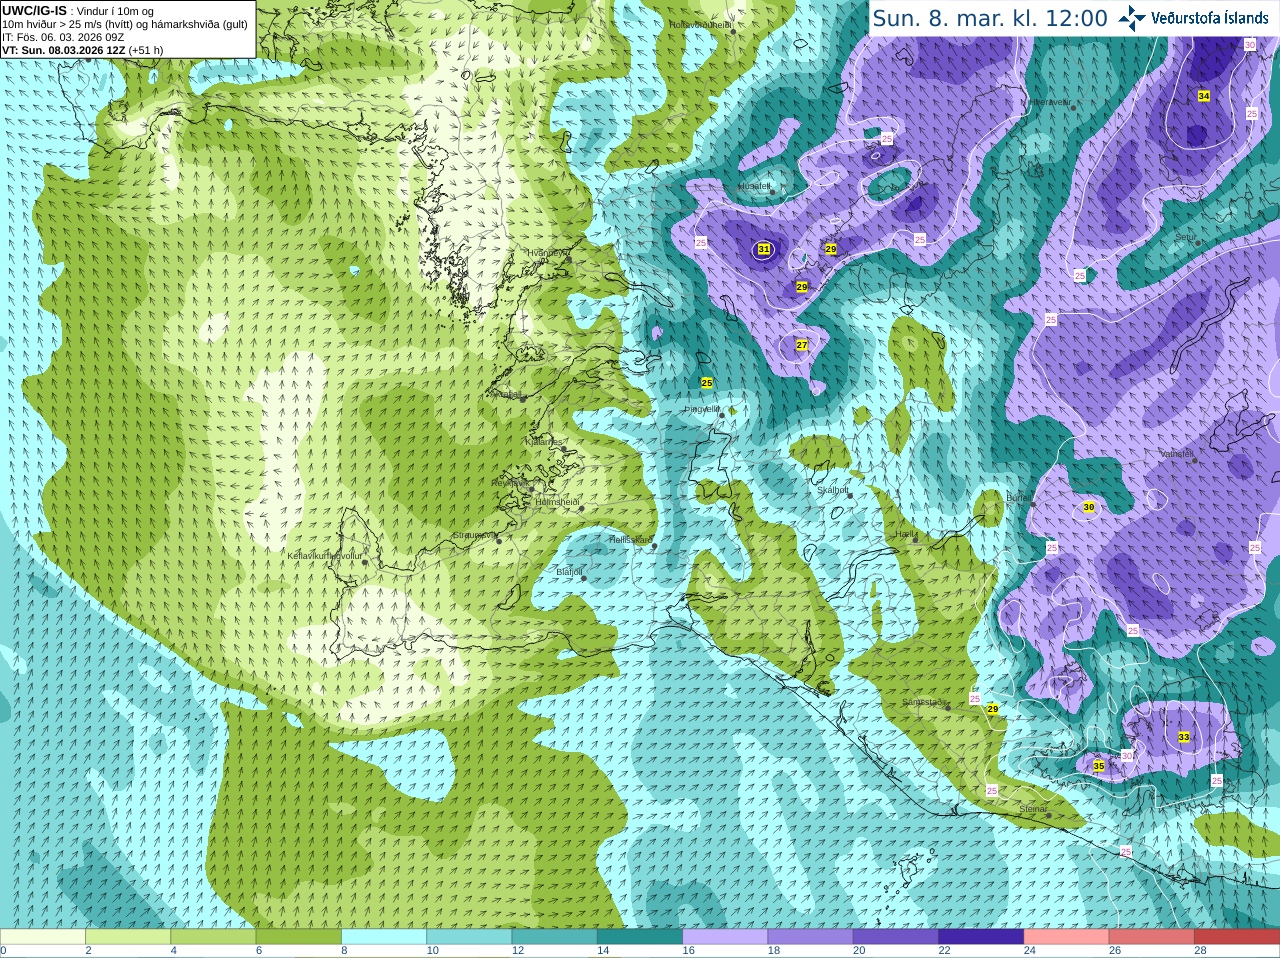Click the Steinar station label

[1033, 809]
